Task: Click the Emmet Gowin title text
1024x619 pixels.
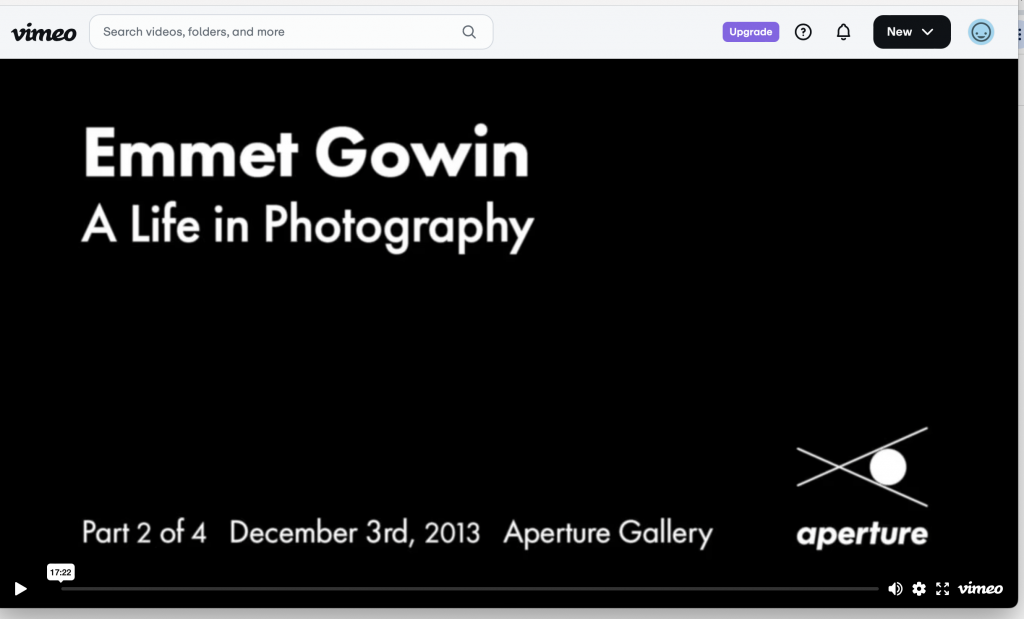Action: pyautogui.click(x=306, y=153)
